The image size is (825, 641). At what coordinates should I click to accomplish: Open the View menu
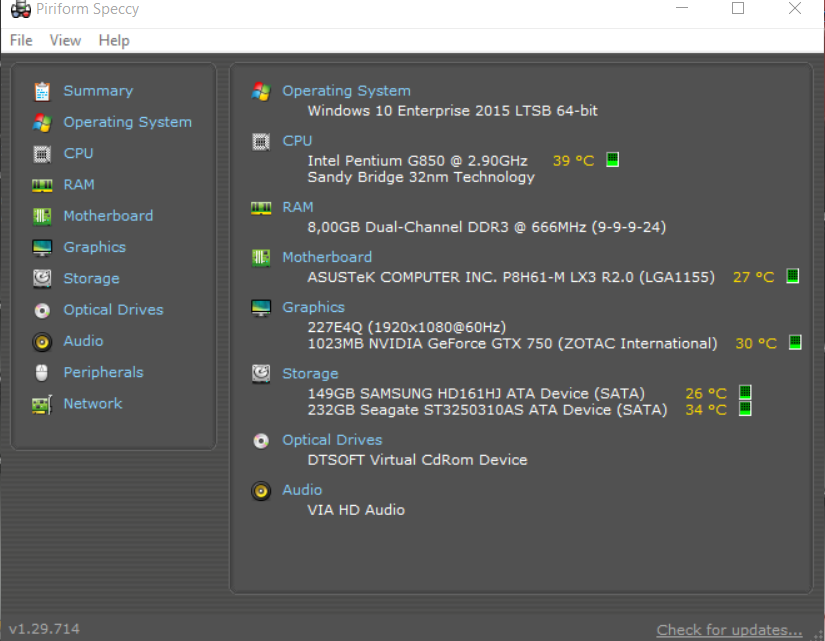coord(65,40)
